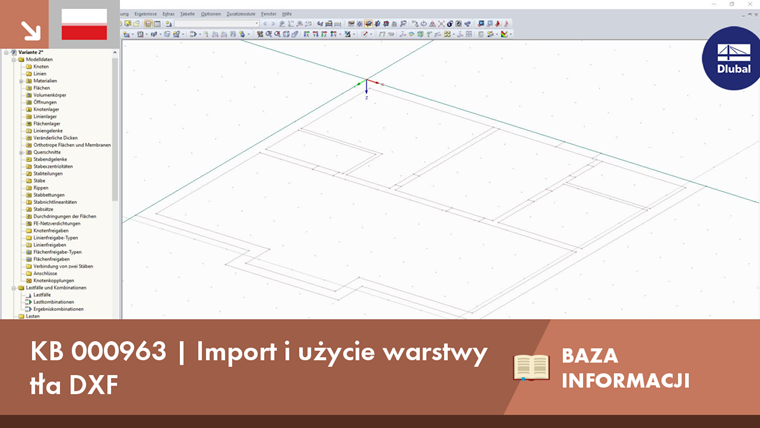The height and width of the screenshot is (428, 760).
Task: Select Linien in navigator tree
Action: [40, 74]
